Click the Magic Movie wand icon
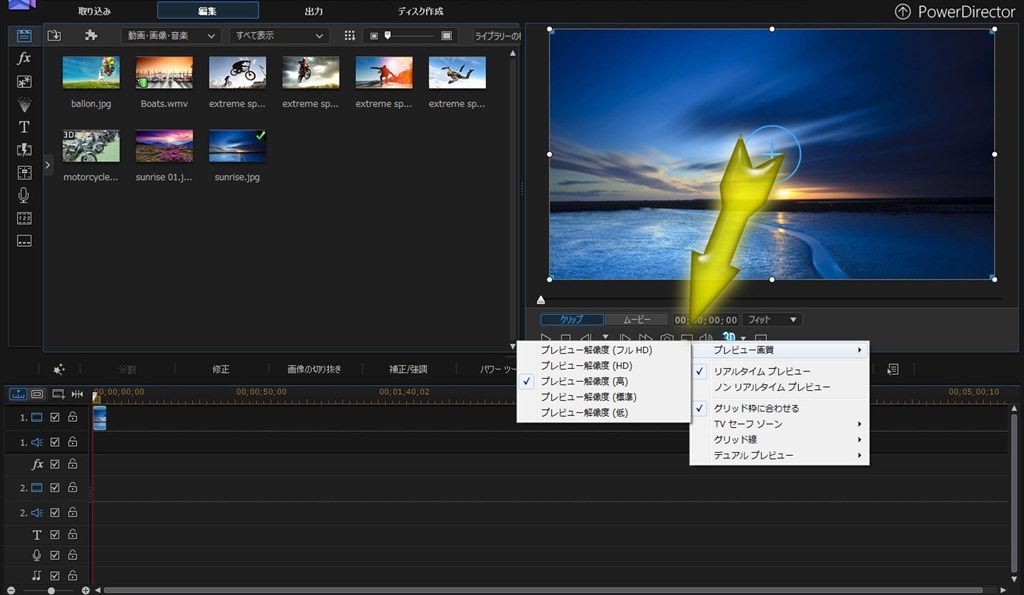The image size is (1024, 595). [x=59, y=370]
